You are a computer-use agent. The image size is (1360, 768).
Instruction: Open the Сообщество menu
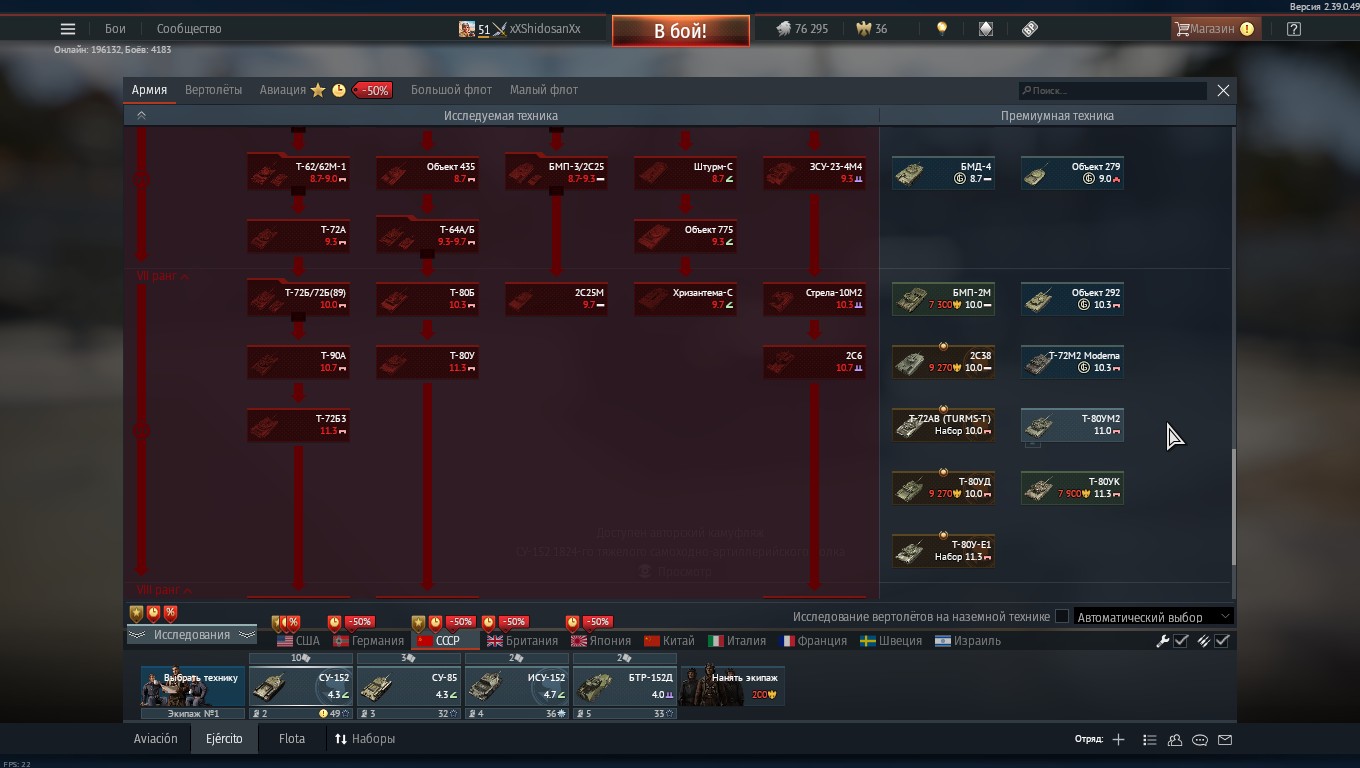[x=189, y=29]
